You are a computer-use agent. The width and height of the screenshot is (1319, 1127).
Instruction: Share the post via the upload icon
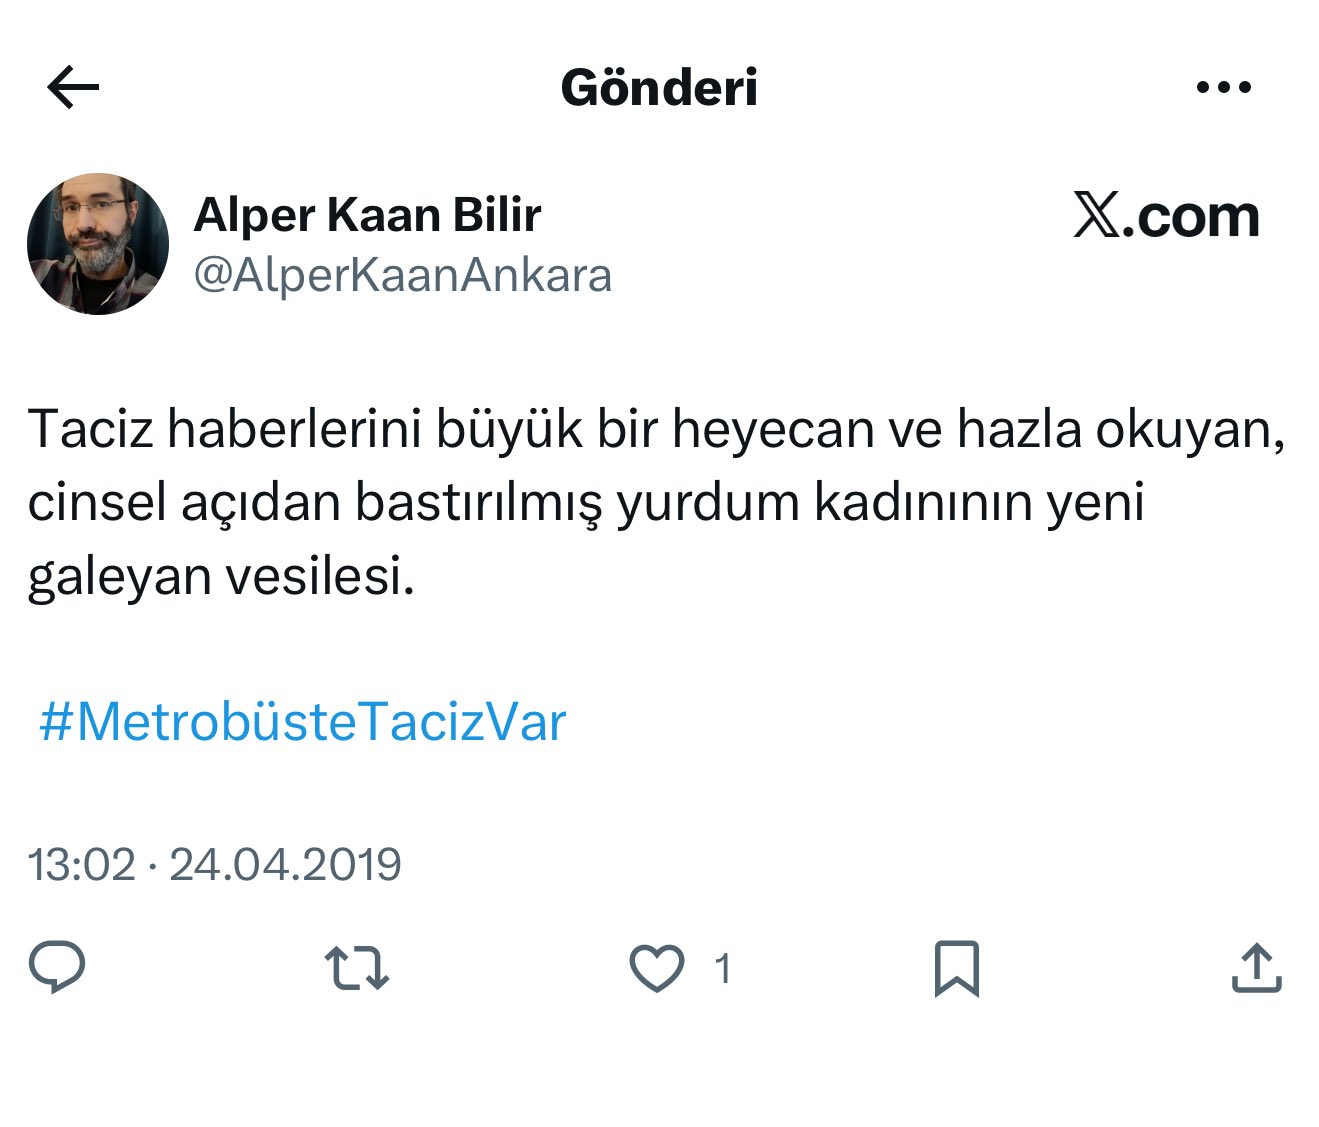click(1256, 967)
